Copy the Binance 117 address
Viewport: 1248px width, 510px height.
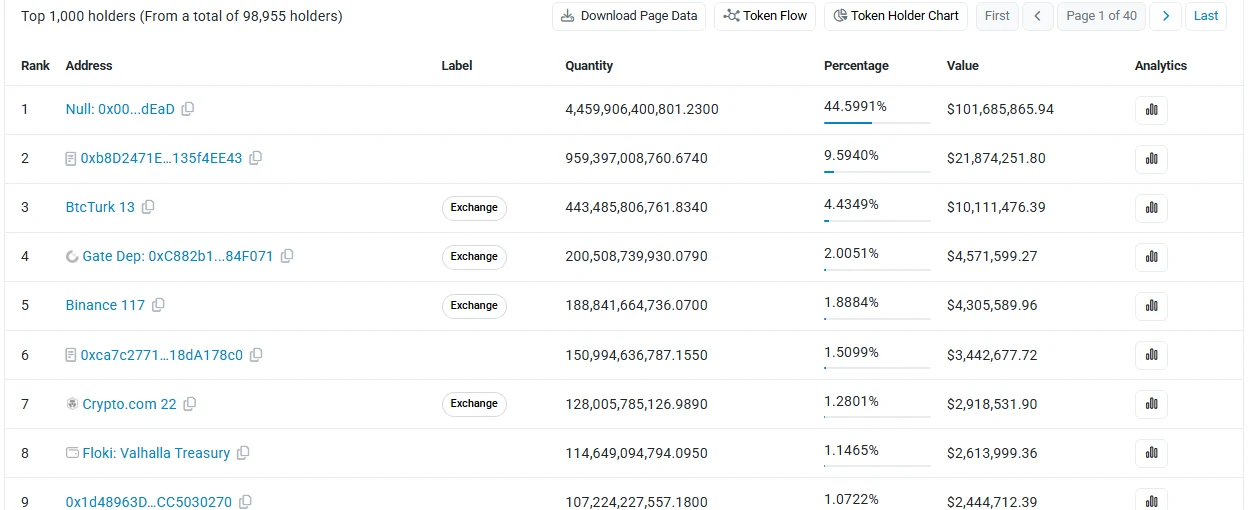click(158, 305)
